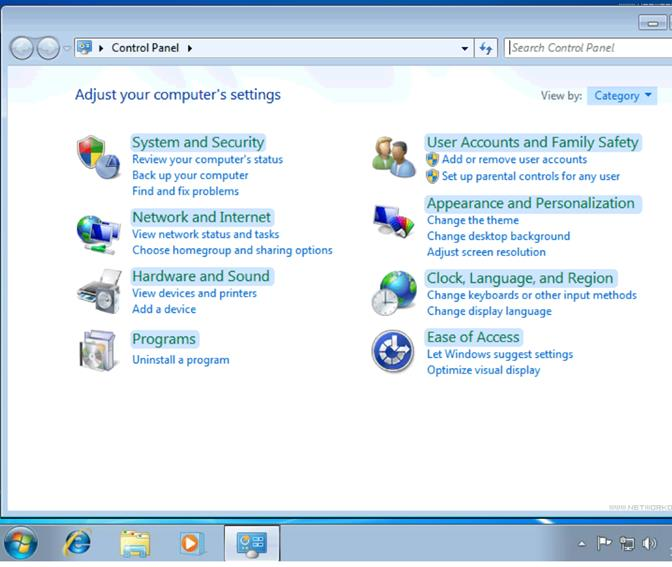
Task: Open Find and fix problems
Action: 185,191
